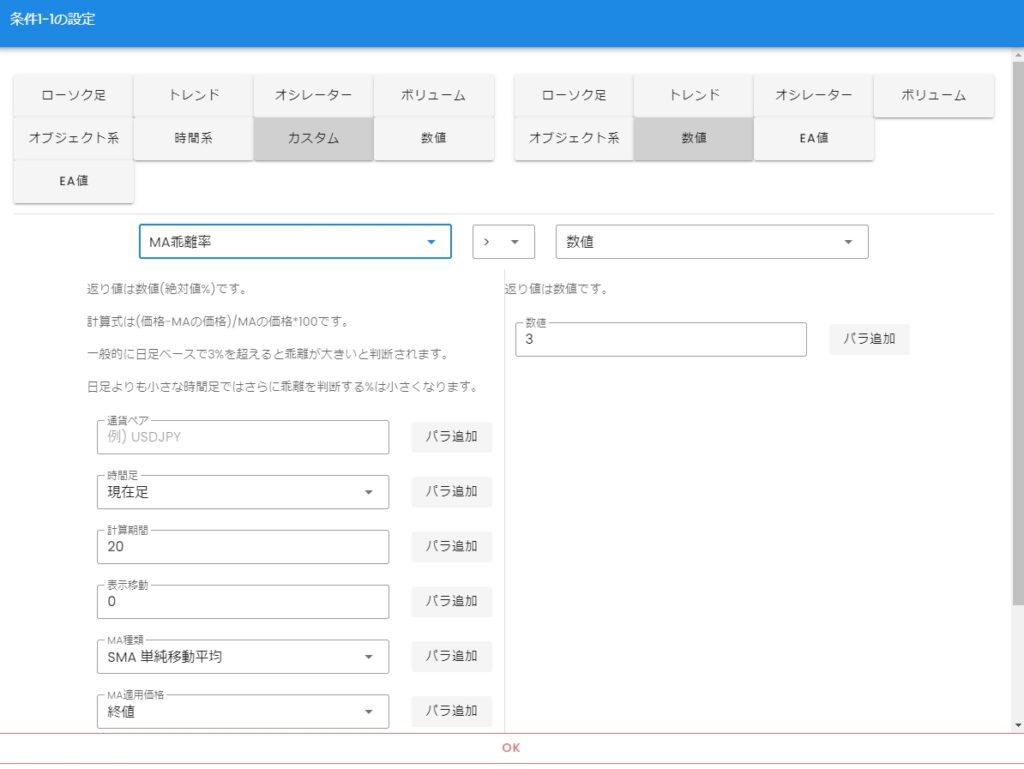Click the vertical scrollbar thumb
The width and height of the screenshot is (1024, 769).
coord(1018,333)
